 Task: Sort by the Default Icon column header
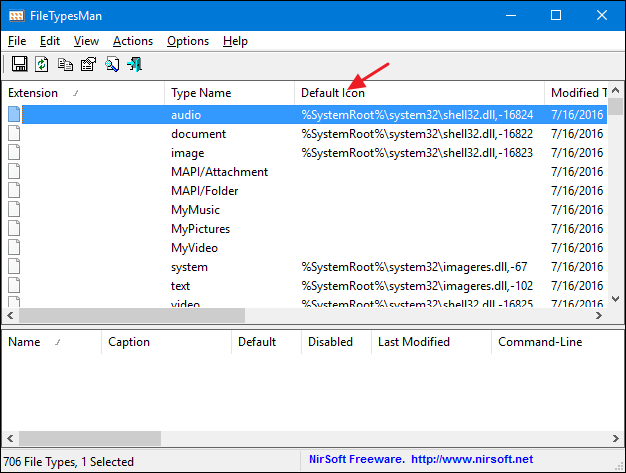click(x=332, y=93)
